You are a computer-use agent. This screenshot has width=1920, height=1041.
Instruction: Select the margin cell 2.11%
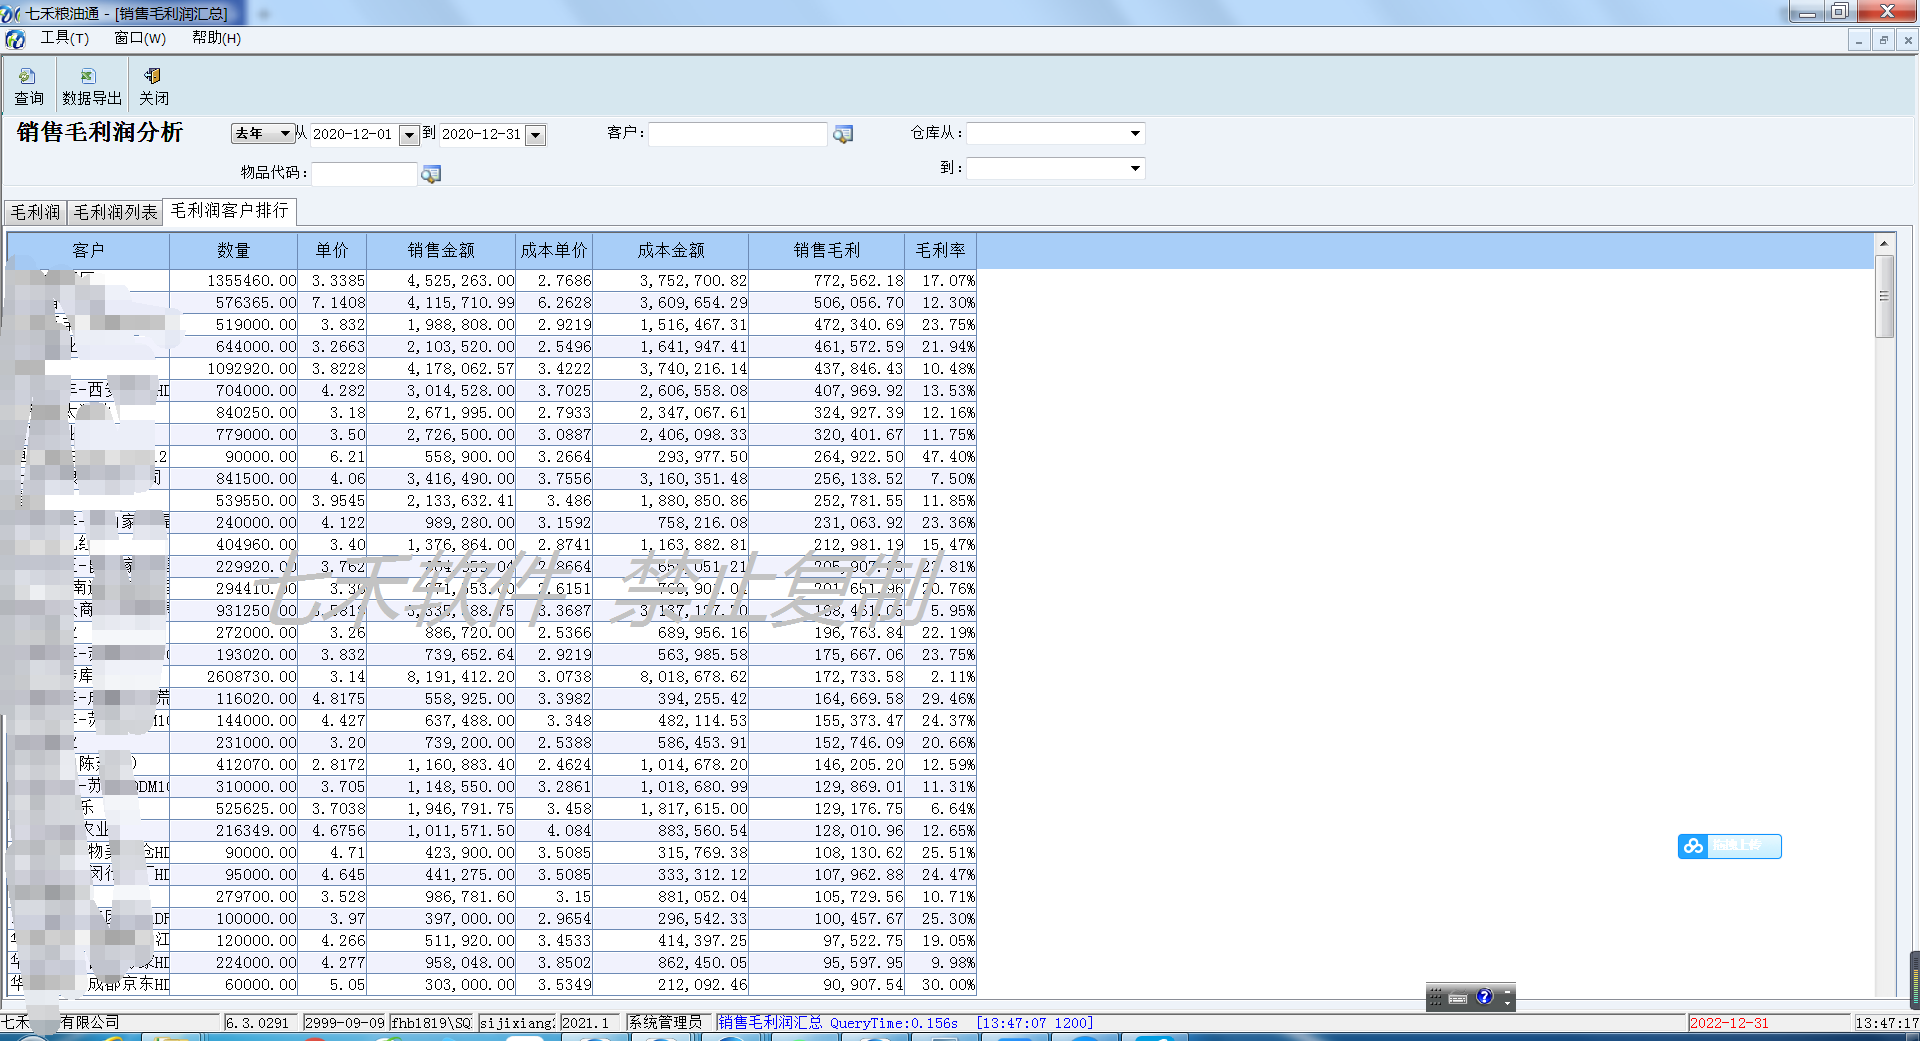[941, 677]
